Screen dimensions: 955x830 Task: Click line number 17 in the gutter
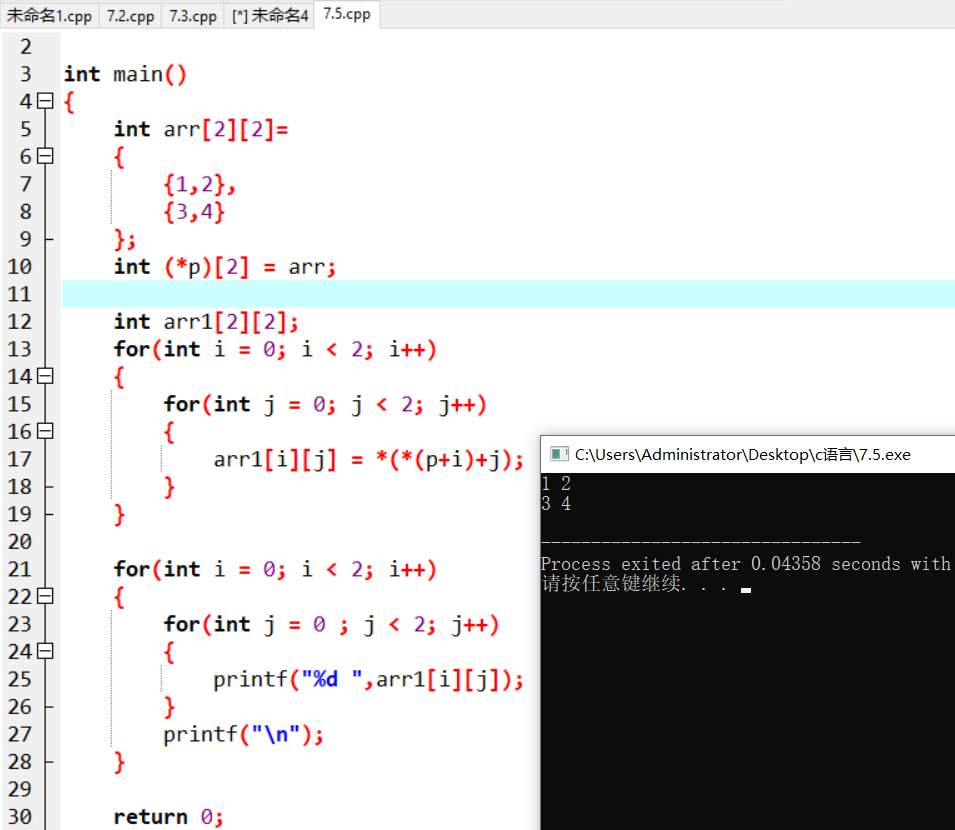[19, 459]
